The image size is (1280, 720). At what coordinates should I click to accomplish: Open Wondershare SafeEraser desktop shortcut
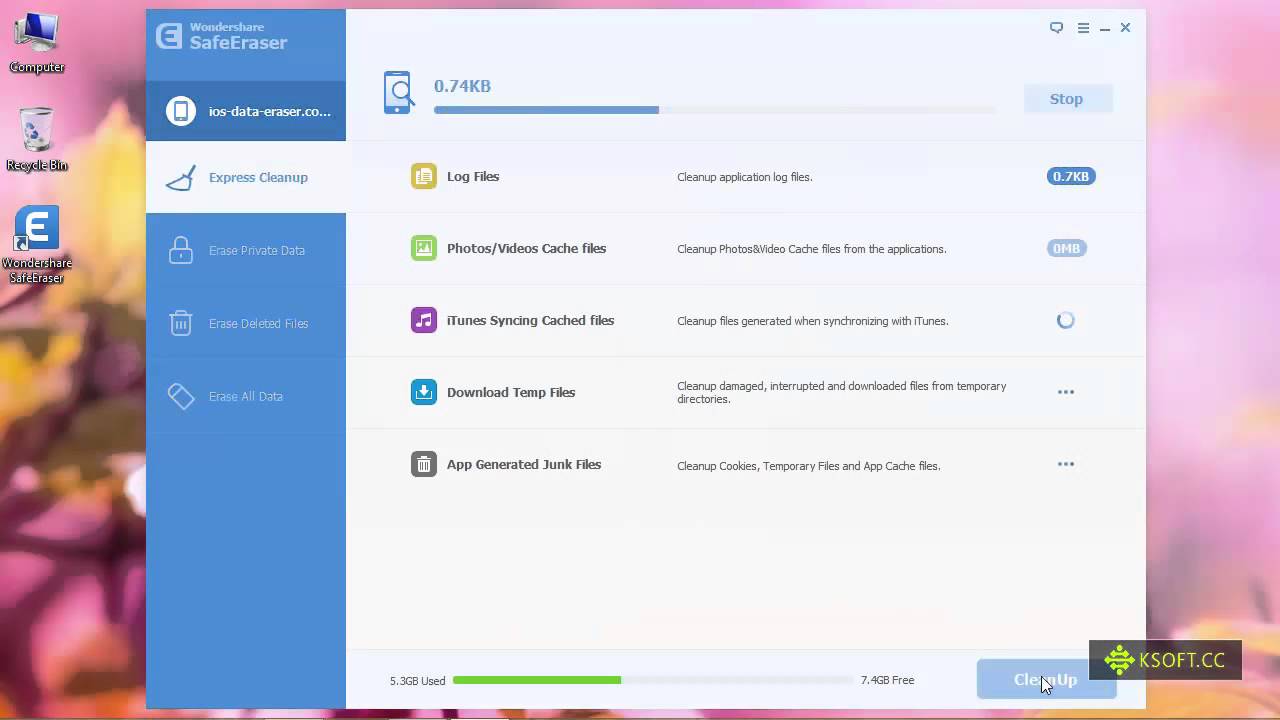[37, 245]
